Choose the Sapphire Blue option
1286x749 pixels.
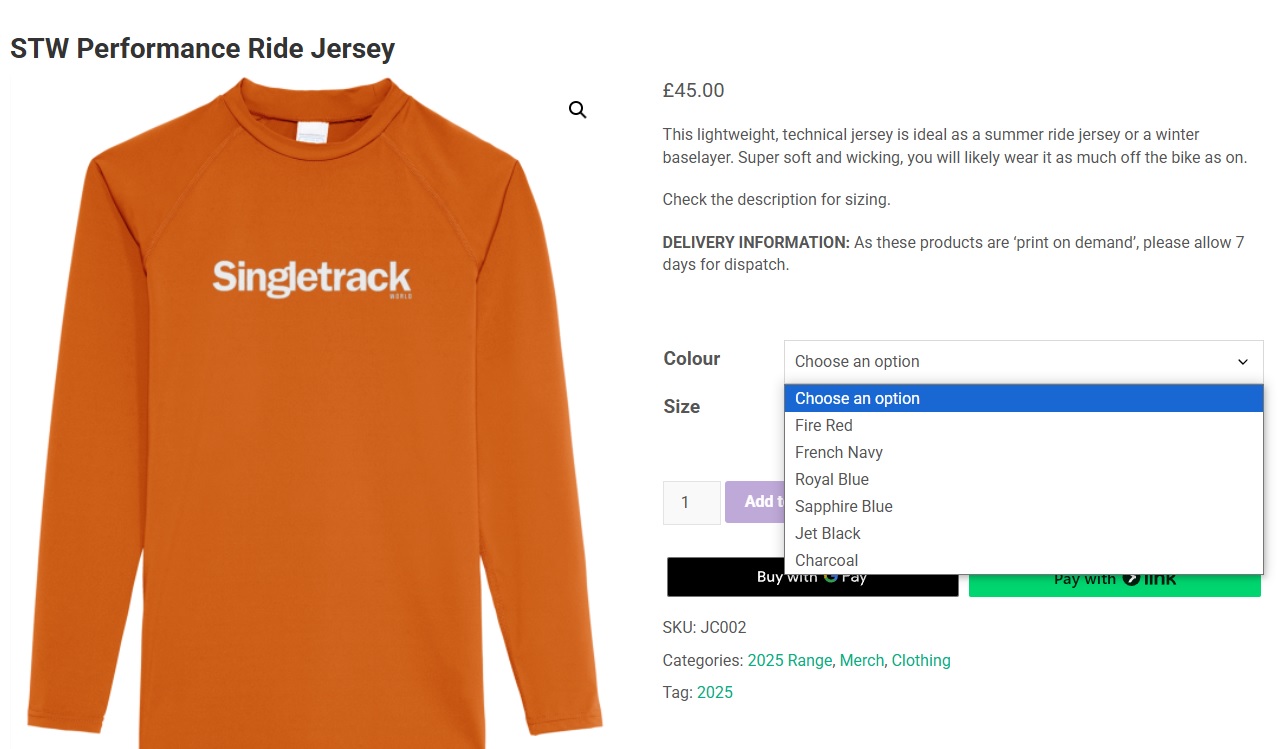tap(844, 506)
